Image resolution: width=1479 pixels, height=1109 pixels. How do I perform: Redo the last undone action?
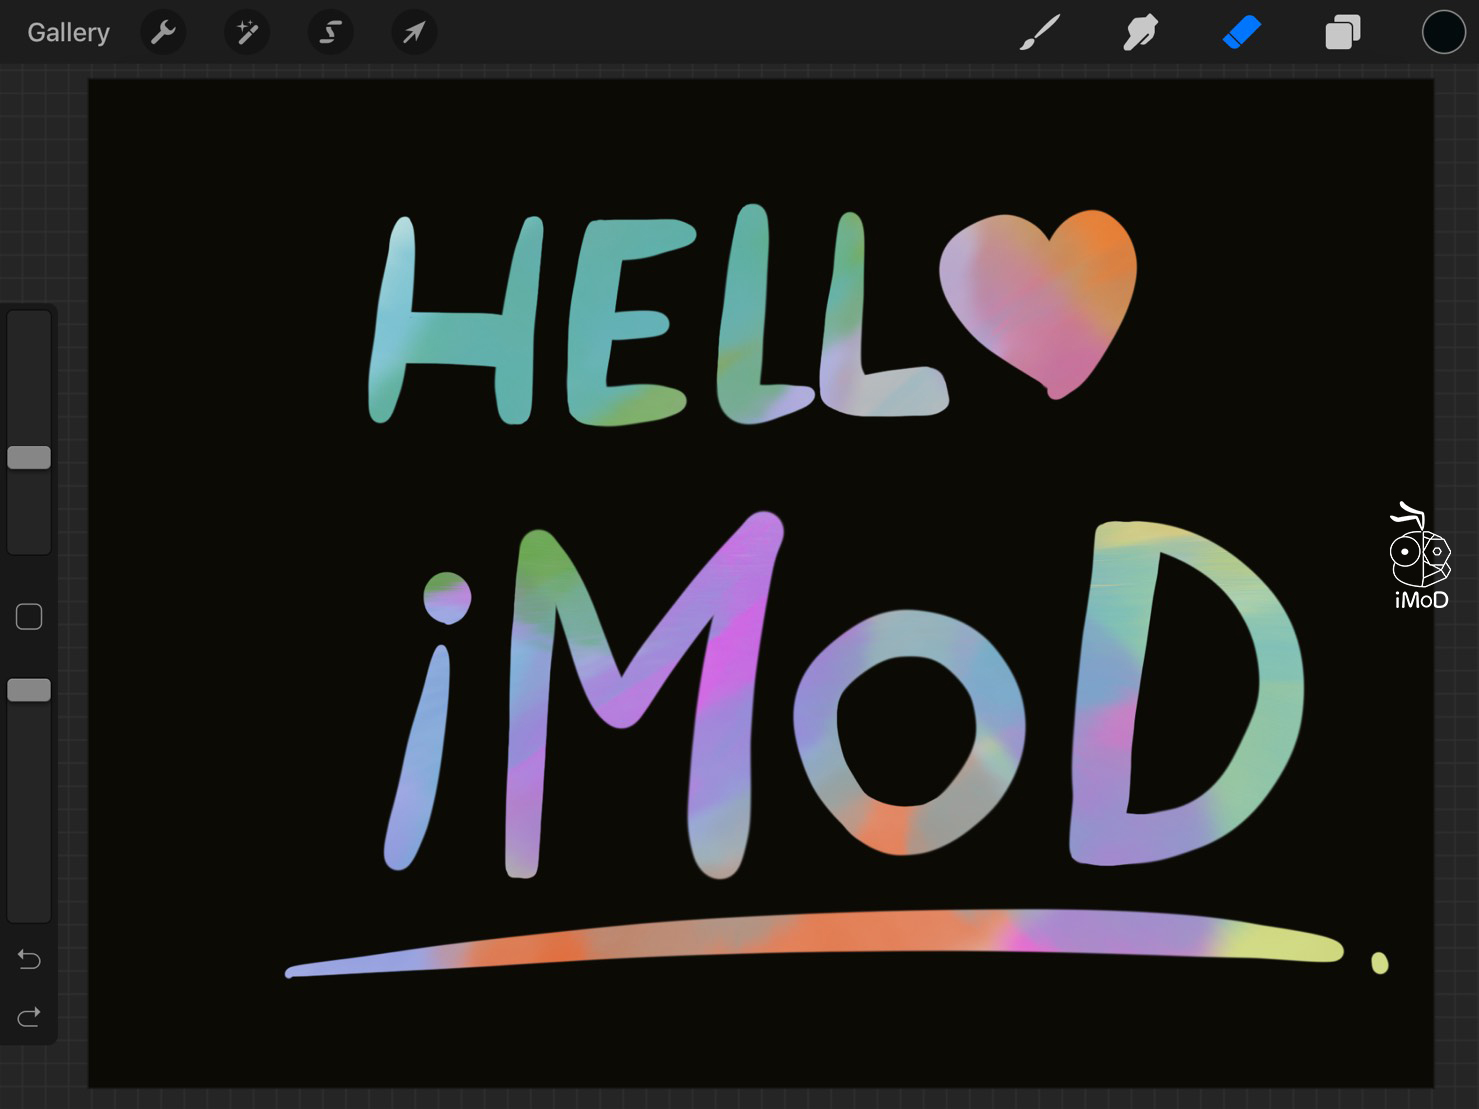point(29,1017)
